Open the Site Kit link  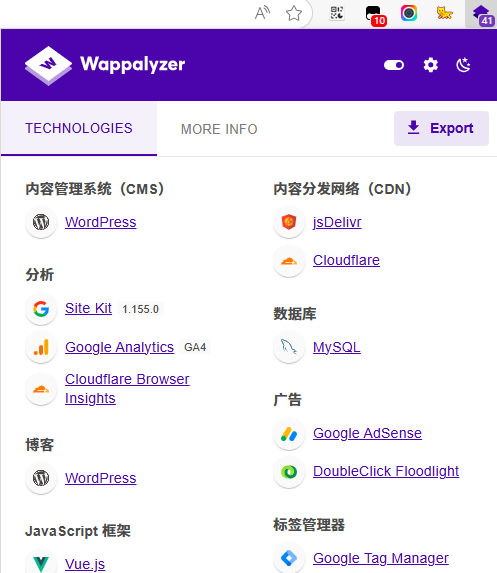pyautogui.click(x=88, y=308)
